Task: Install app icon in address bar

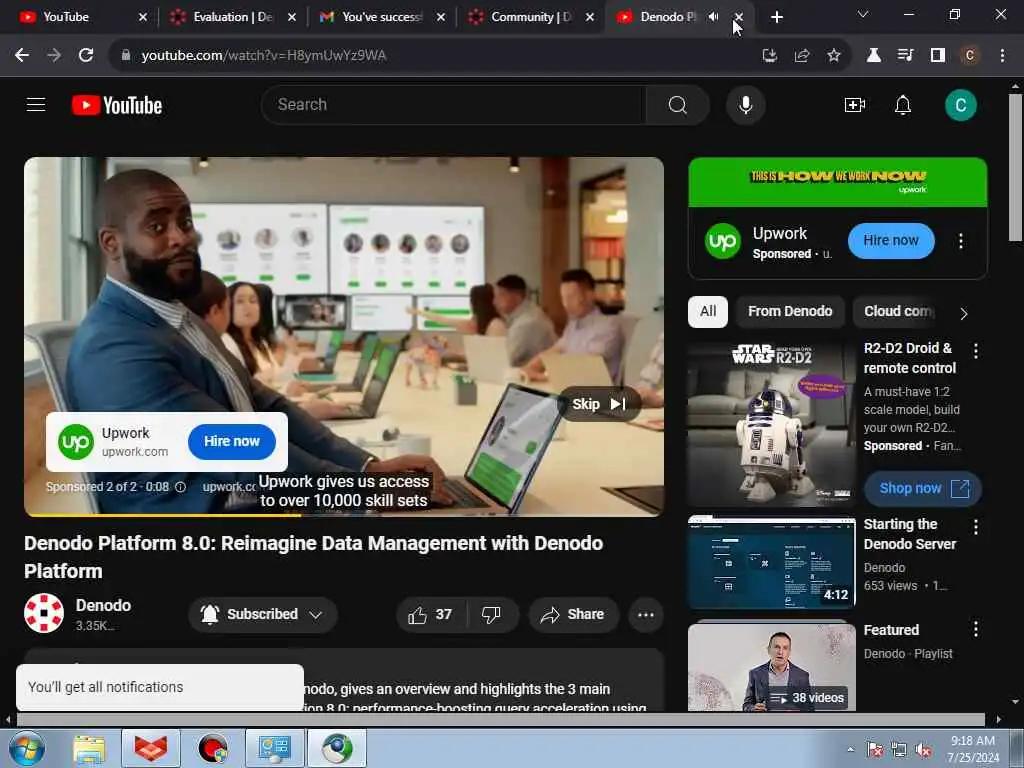Action: point(769,55)
